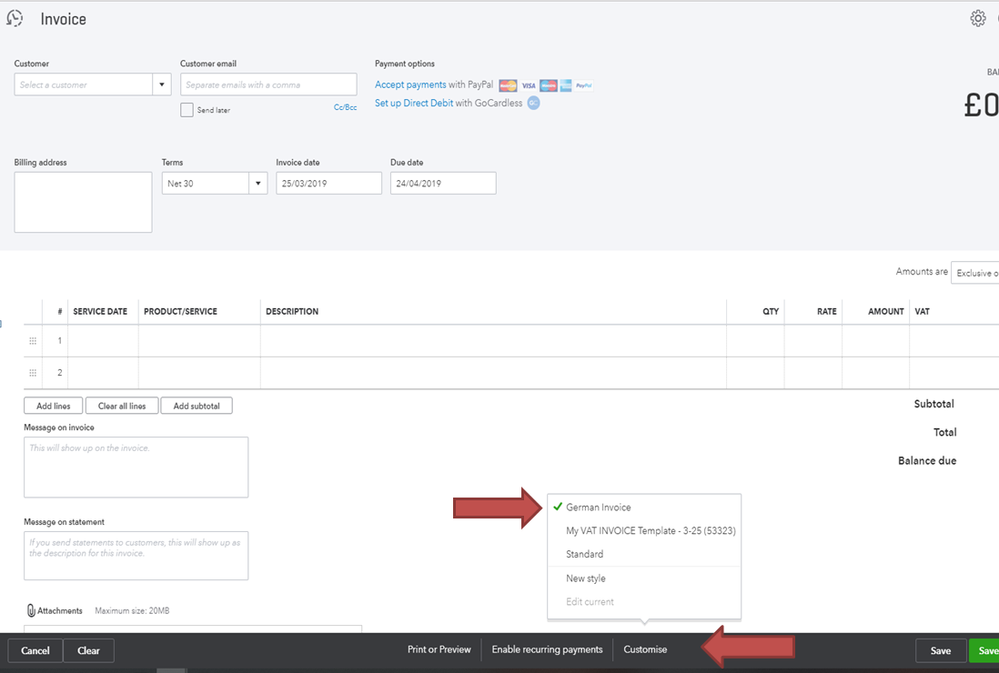
Task: Click the green Save button
Action: [x=984, y=651]
